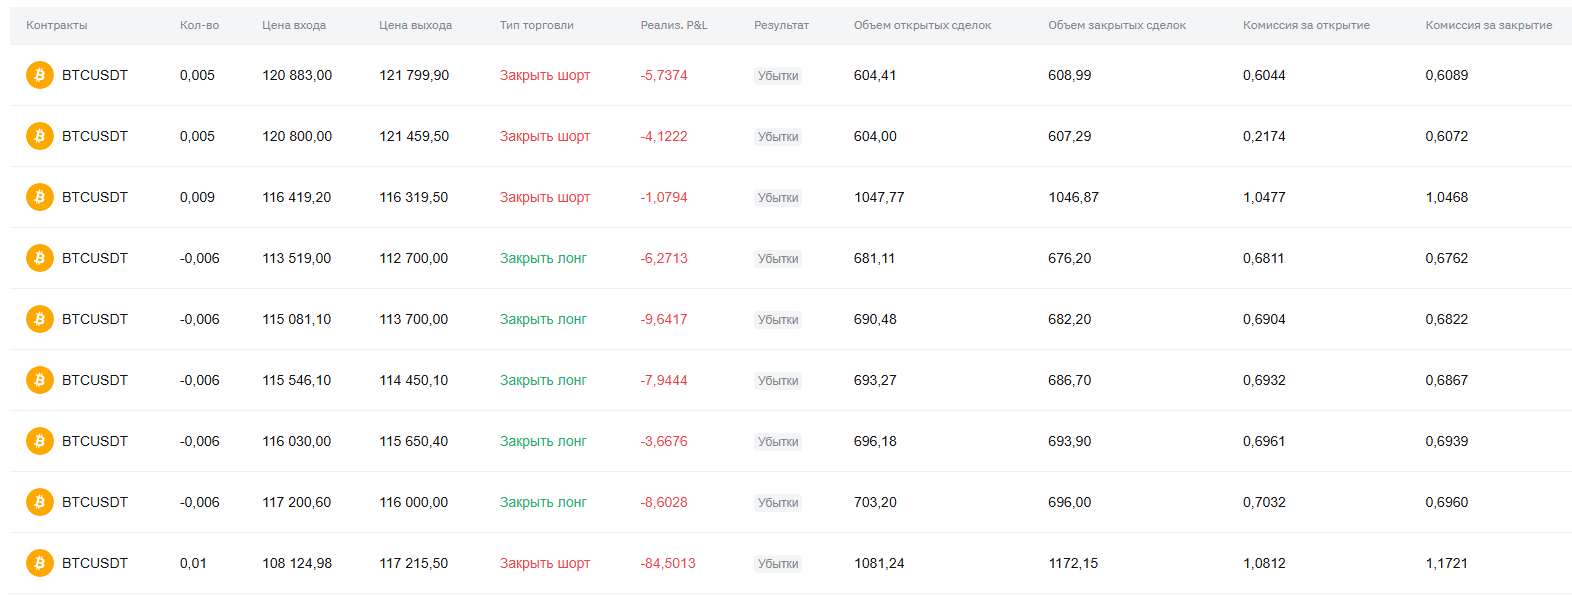
Task: Click Закрыть лонг in the -6,2713 row
Action: tap(543, 258)
